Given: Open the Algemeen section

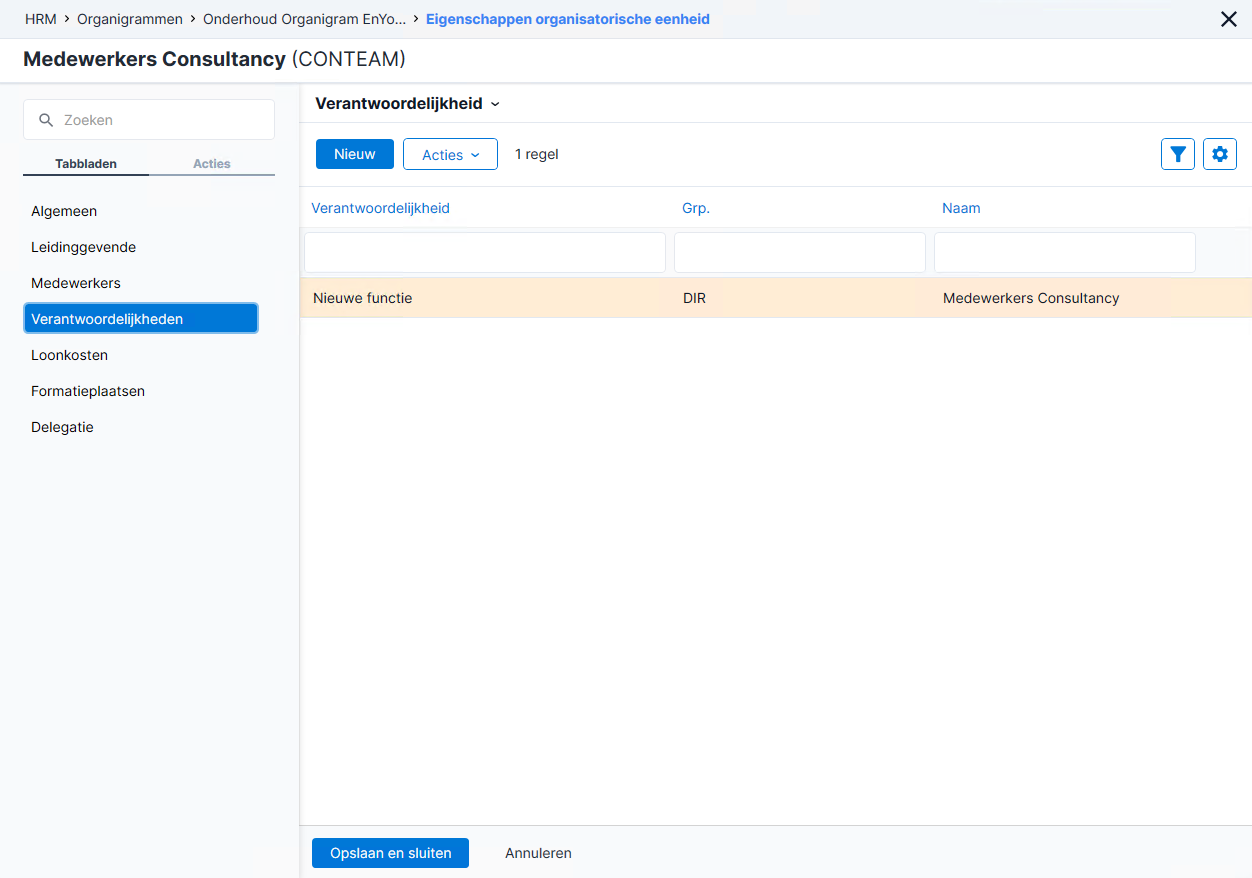Looking at the screenshot, I should 64,211.
